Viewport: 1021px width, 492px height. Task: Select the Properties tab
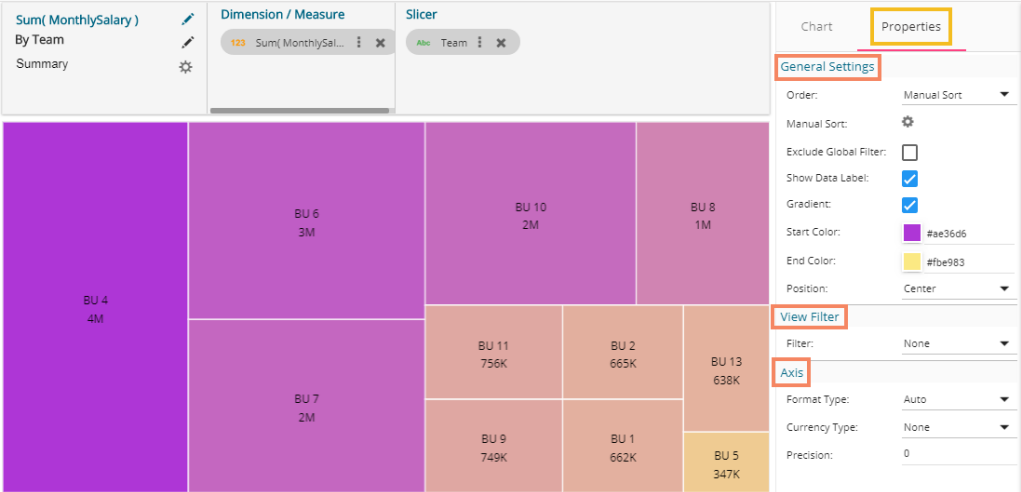coord(911,27)
